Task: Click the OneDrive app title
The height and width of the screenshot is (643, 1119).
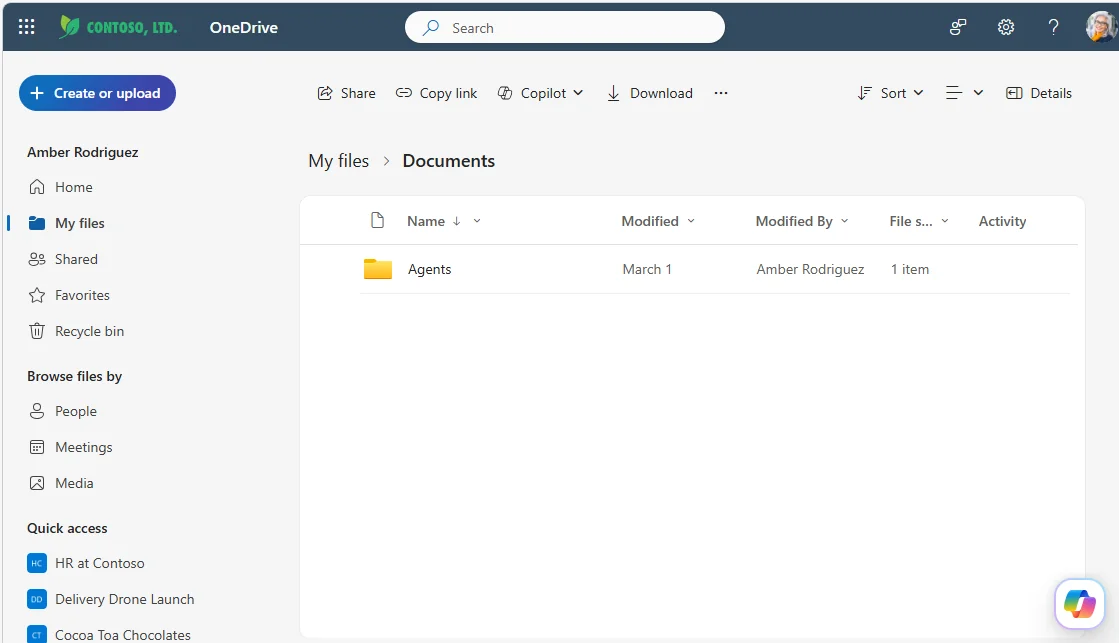Action: click(x=244, y=28)
